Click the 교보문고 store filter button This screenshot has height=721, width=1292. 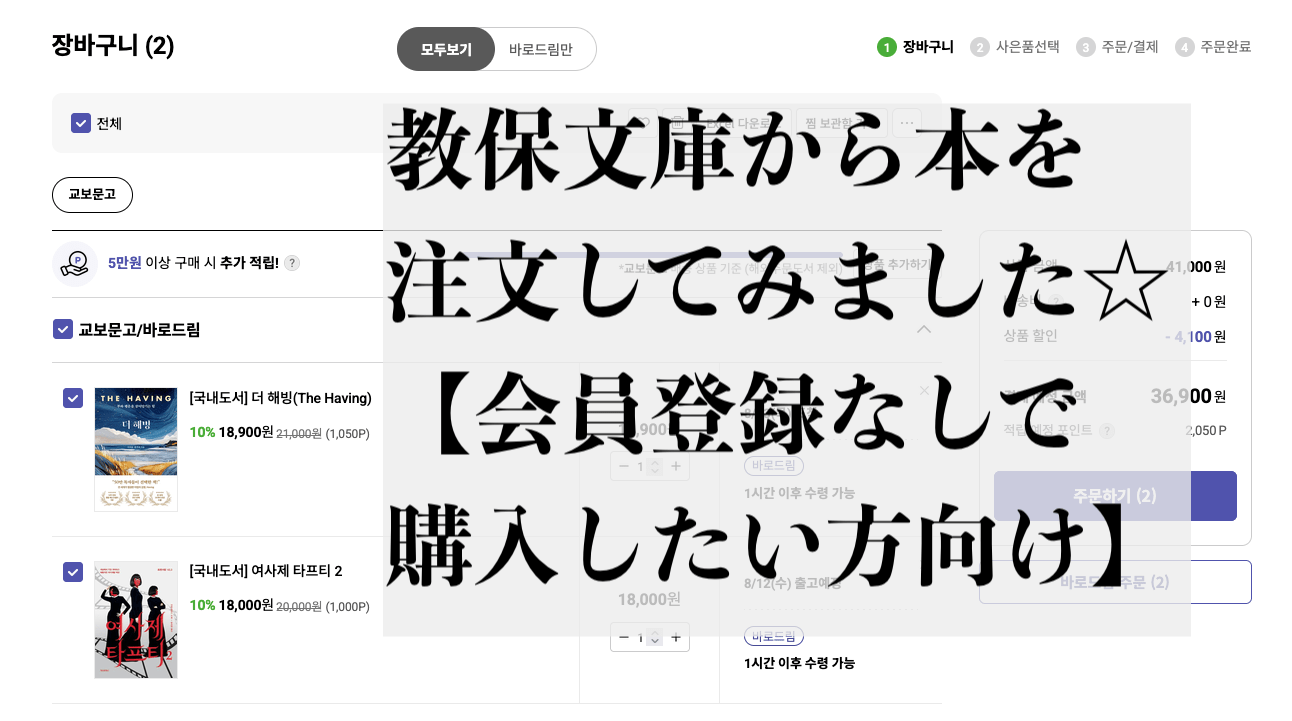(x=92, y=195)
